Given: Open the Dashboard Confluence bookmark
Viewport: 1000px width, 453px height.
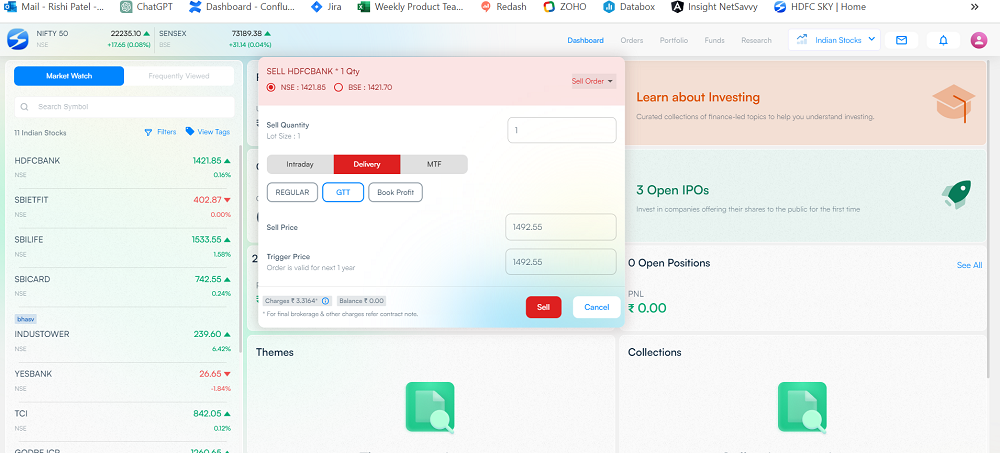Looking at the screenshot, I should click(x=242, y=7).
